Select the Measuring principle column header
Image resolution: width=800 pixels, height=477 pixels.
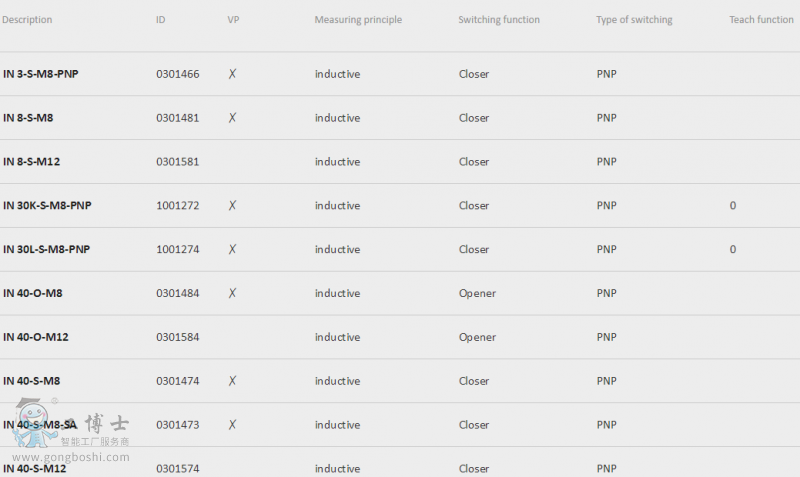pos(358,19)
